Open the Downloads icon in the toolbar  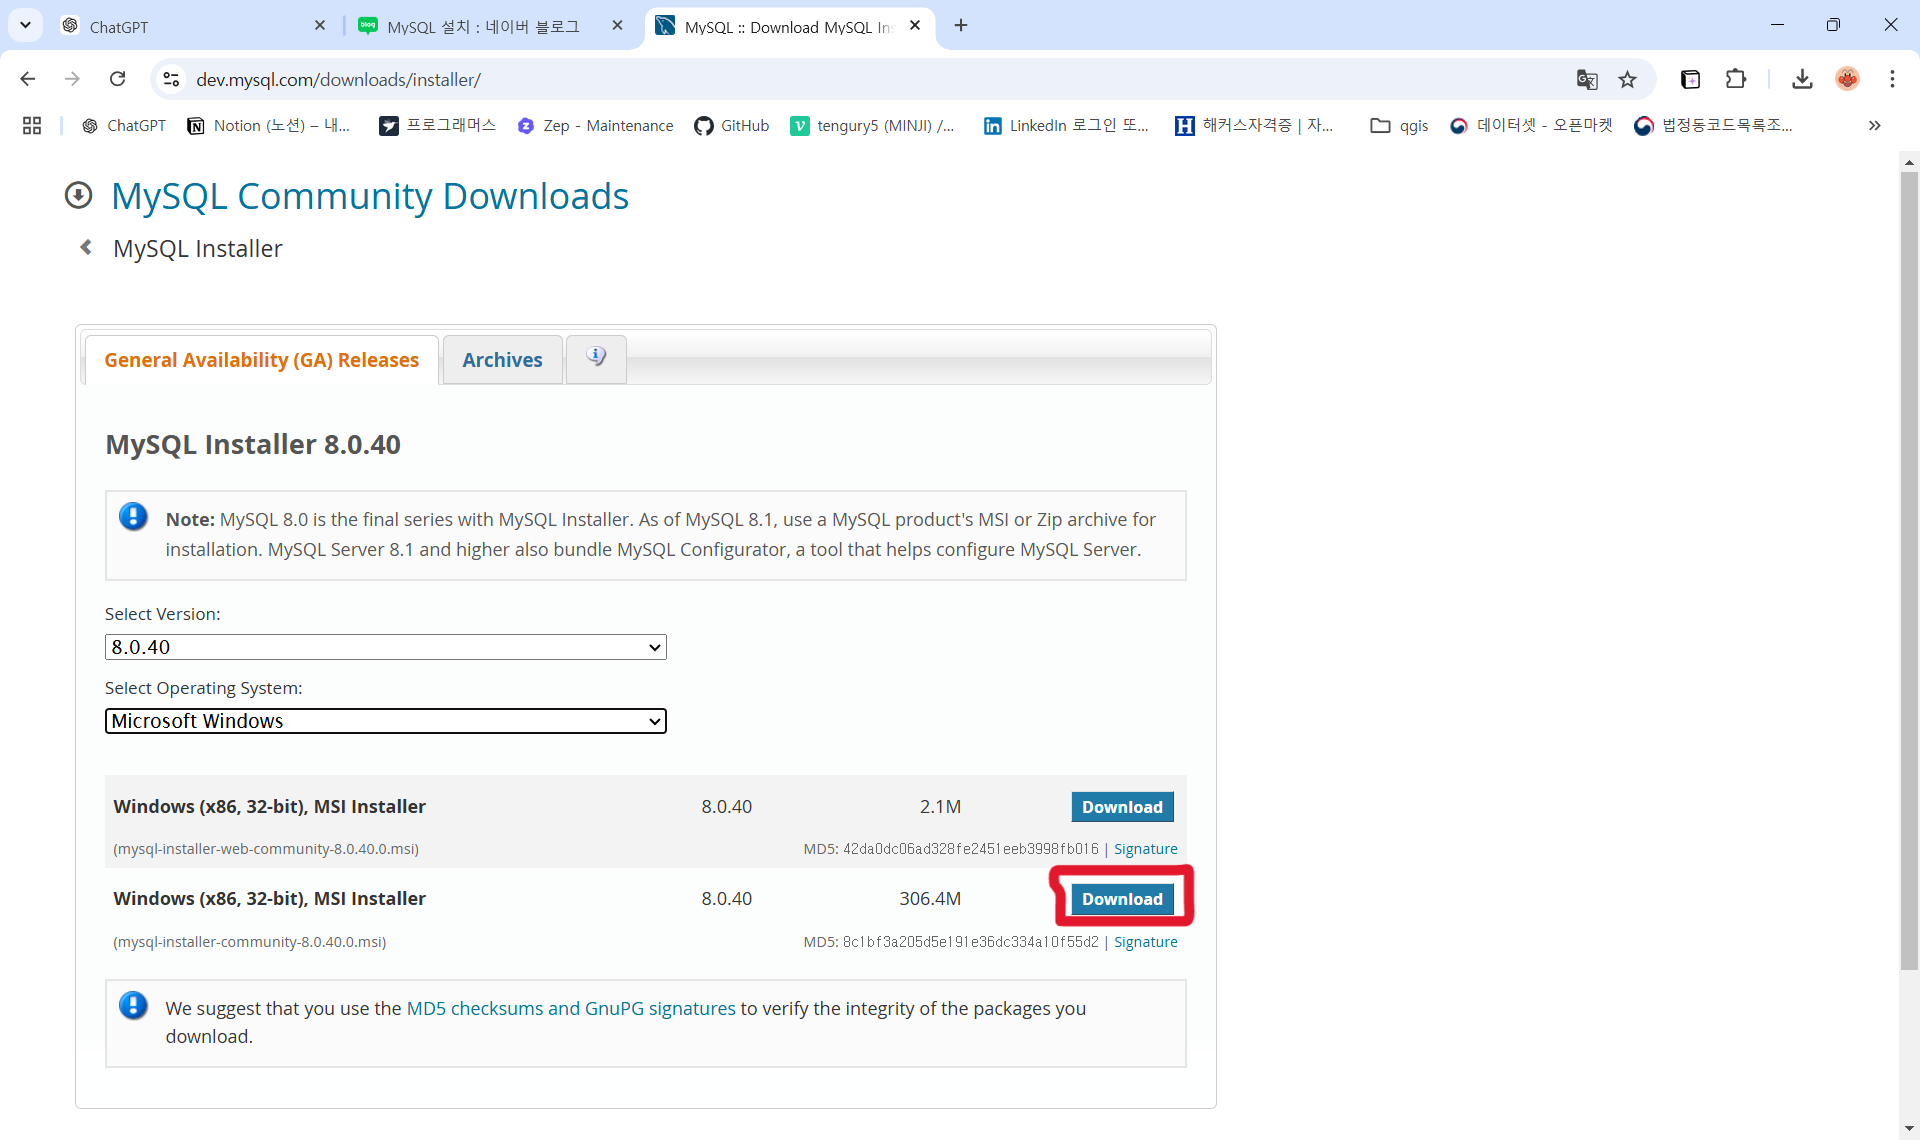(x=1802, y=79)
